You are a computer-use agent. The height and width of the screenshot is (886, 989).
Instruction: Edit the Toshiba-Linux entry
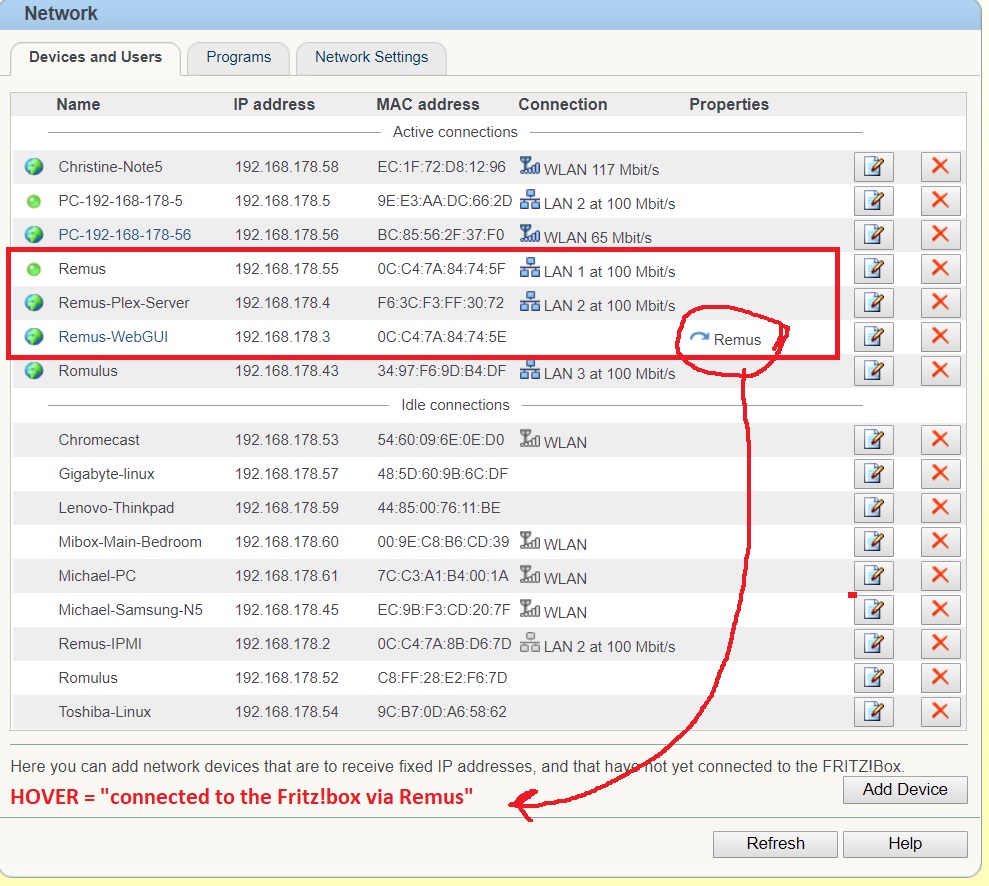(x=874, y=713)
